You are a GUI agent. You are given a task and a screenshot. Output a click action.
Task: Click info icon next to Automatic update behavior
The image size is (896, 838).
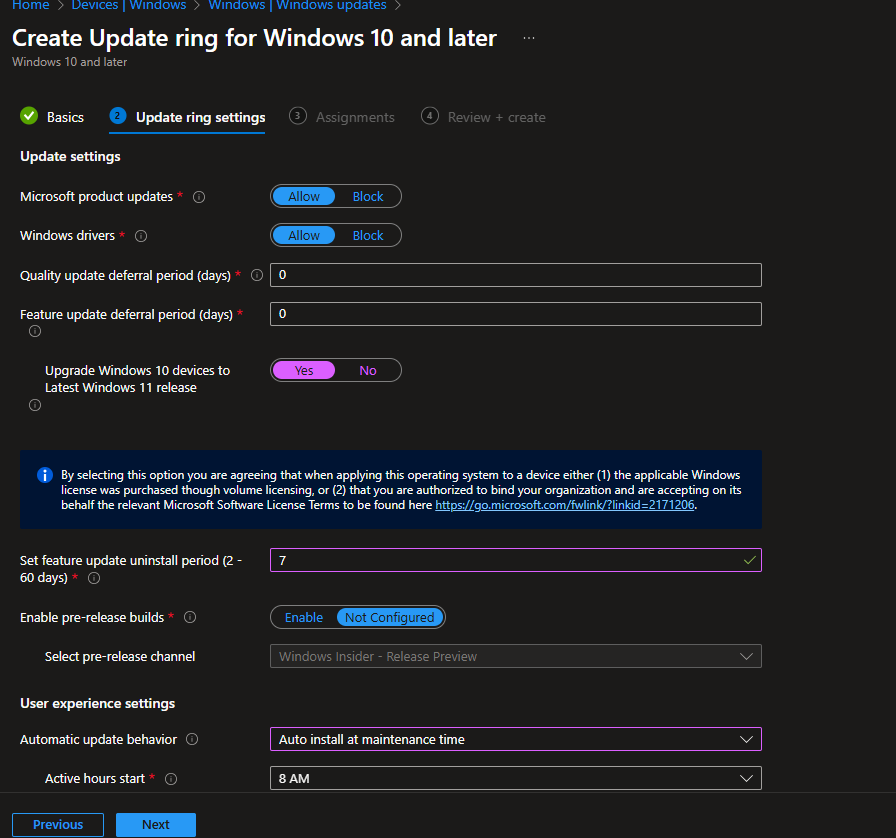tap(192, 740)
